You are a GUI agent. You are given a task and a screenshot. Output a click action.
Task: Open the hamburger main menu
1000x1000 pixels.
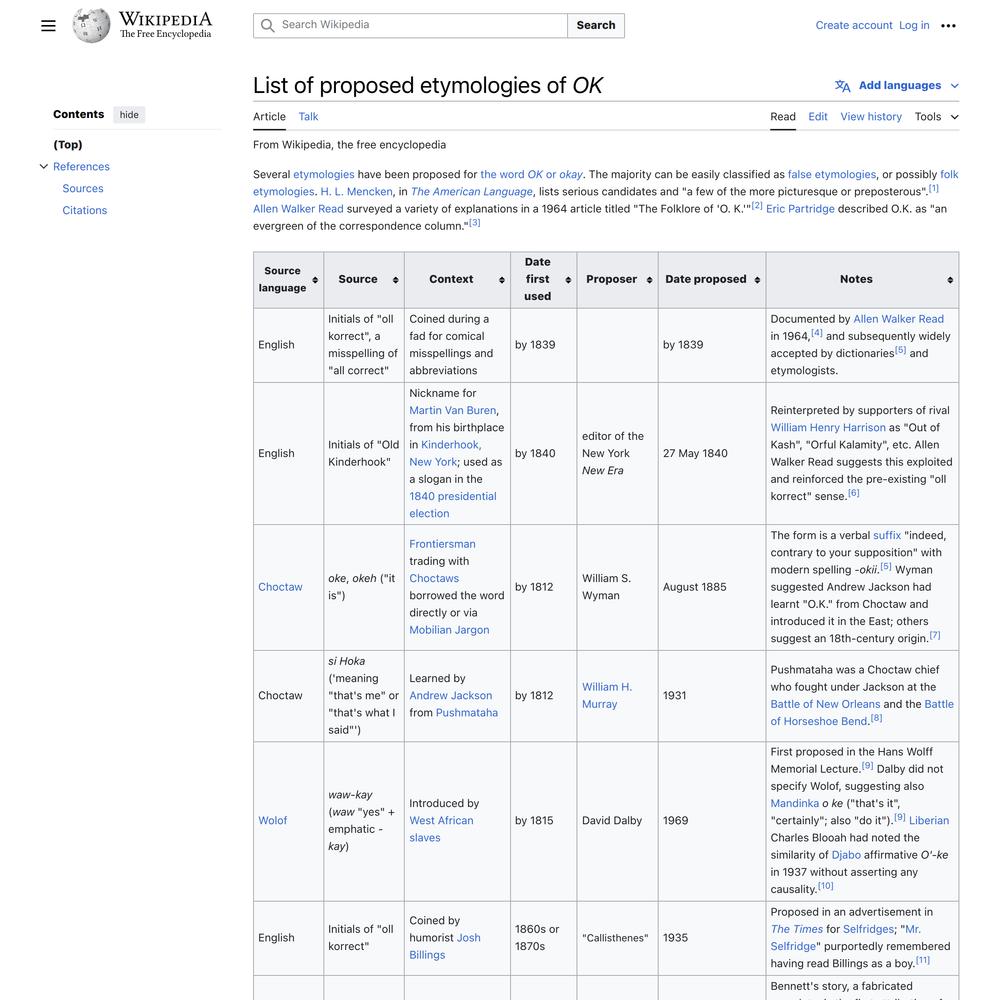click(48, 26)
